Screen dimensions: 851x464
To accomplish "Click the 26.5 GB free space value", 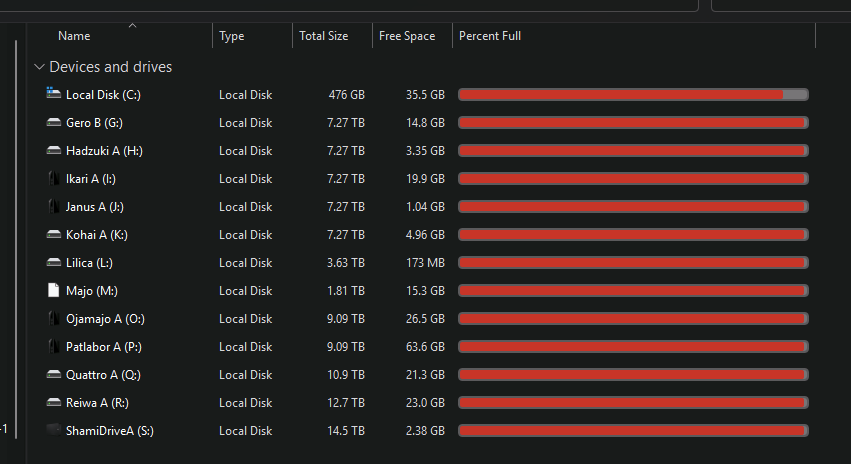I will click(425, 319).
